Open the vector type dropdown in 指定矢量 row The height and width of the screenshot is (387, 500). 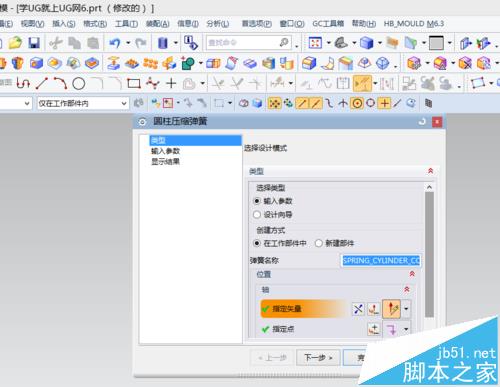(x=406, y=309)
